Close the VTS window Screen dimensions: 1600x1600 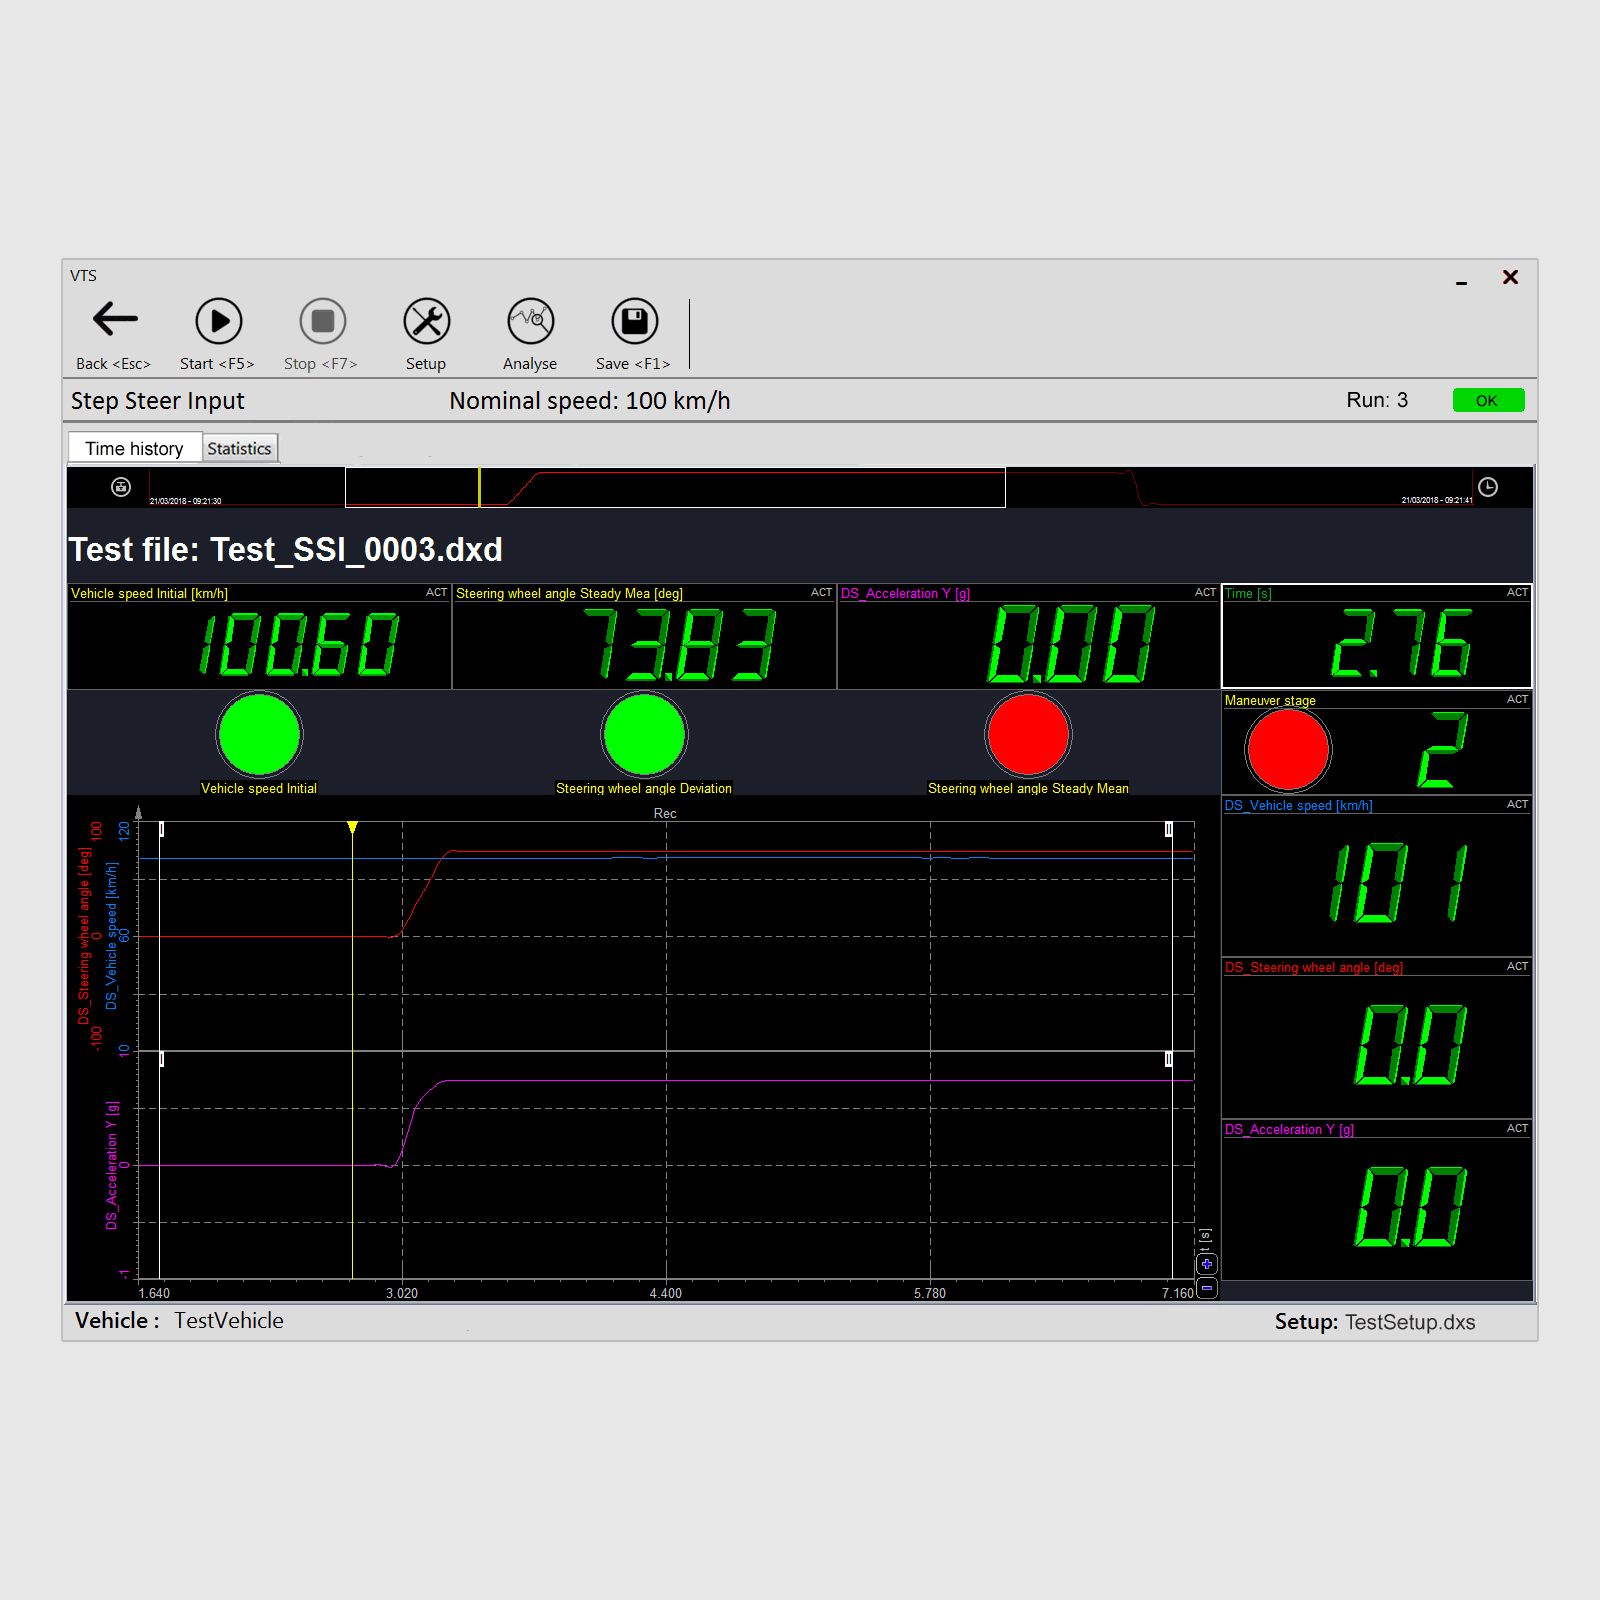coord(1510,277)
